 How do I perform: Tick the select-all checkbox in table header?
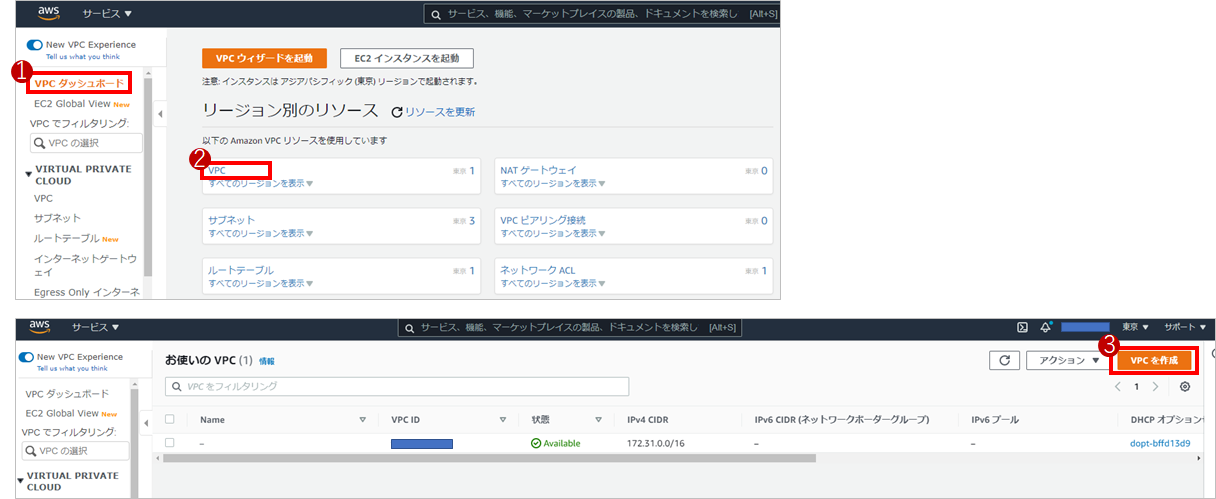170,420
